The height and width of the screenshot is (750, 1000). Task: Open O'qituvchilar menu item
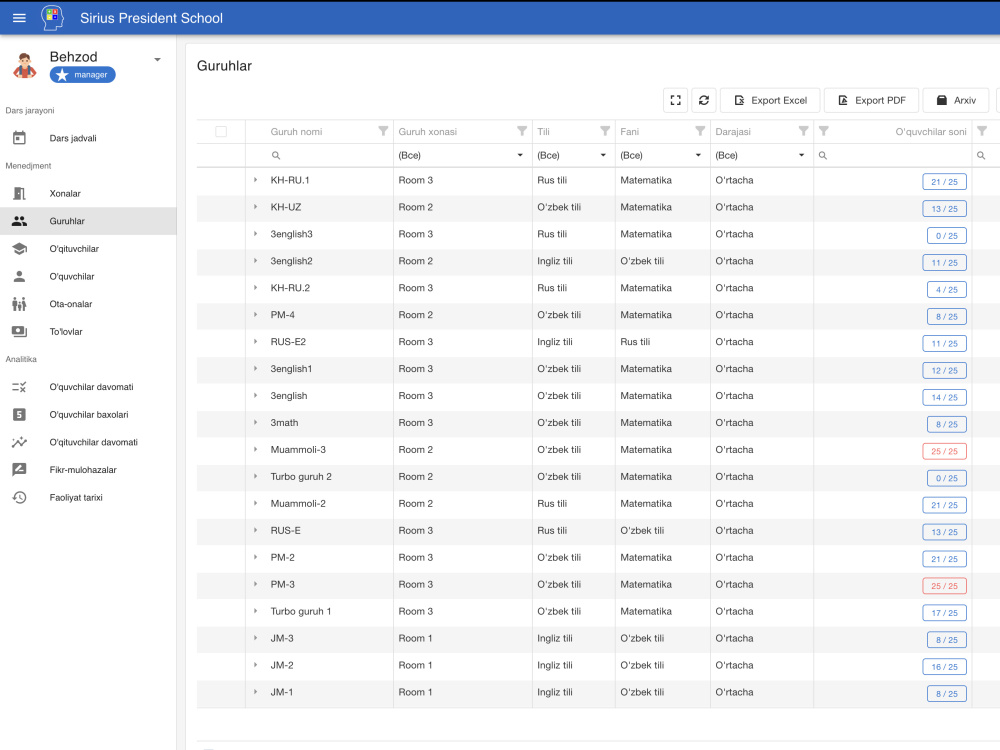(88, 249)
